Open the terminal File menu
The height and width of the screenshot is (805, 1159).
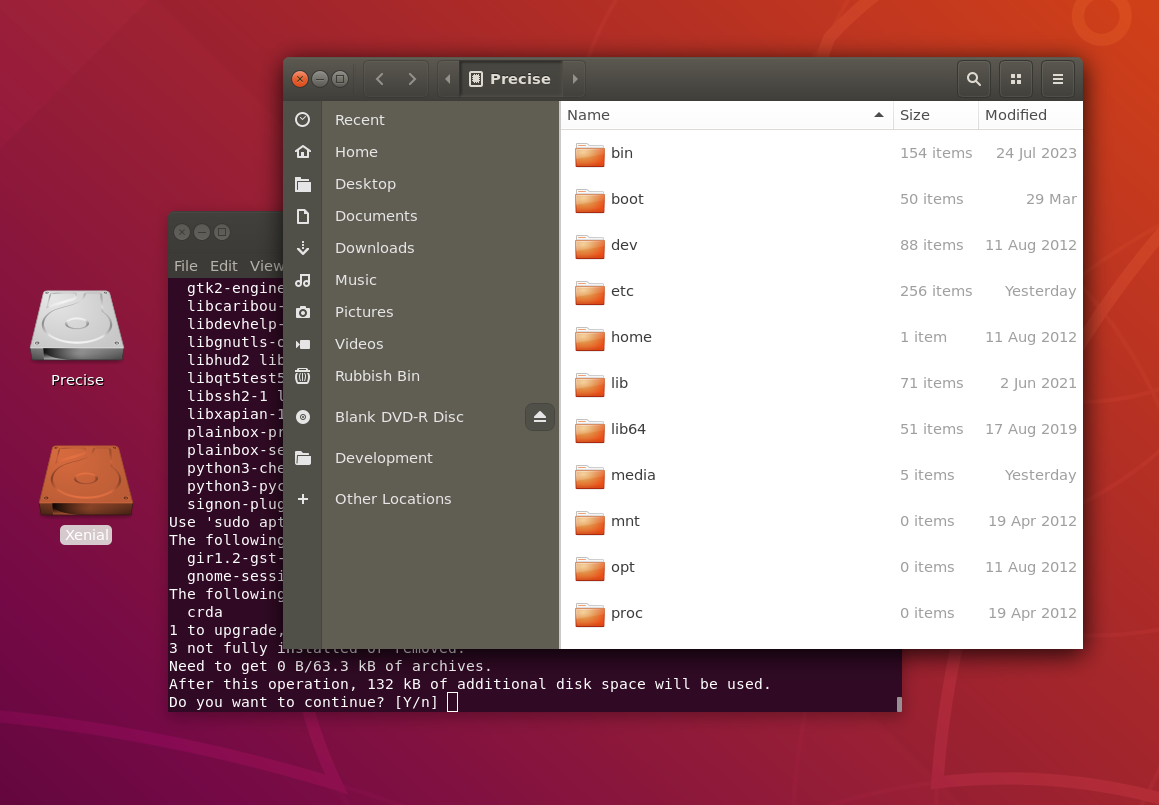pyautogui.click(x=185, y=266)
